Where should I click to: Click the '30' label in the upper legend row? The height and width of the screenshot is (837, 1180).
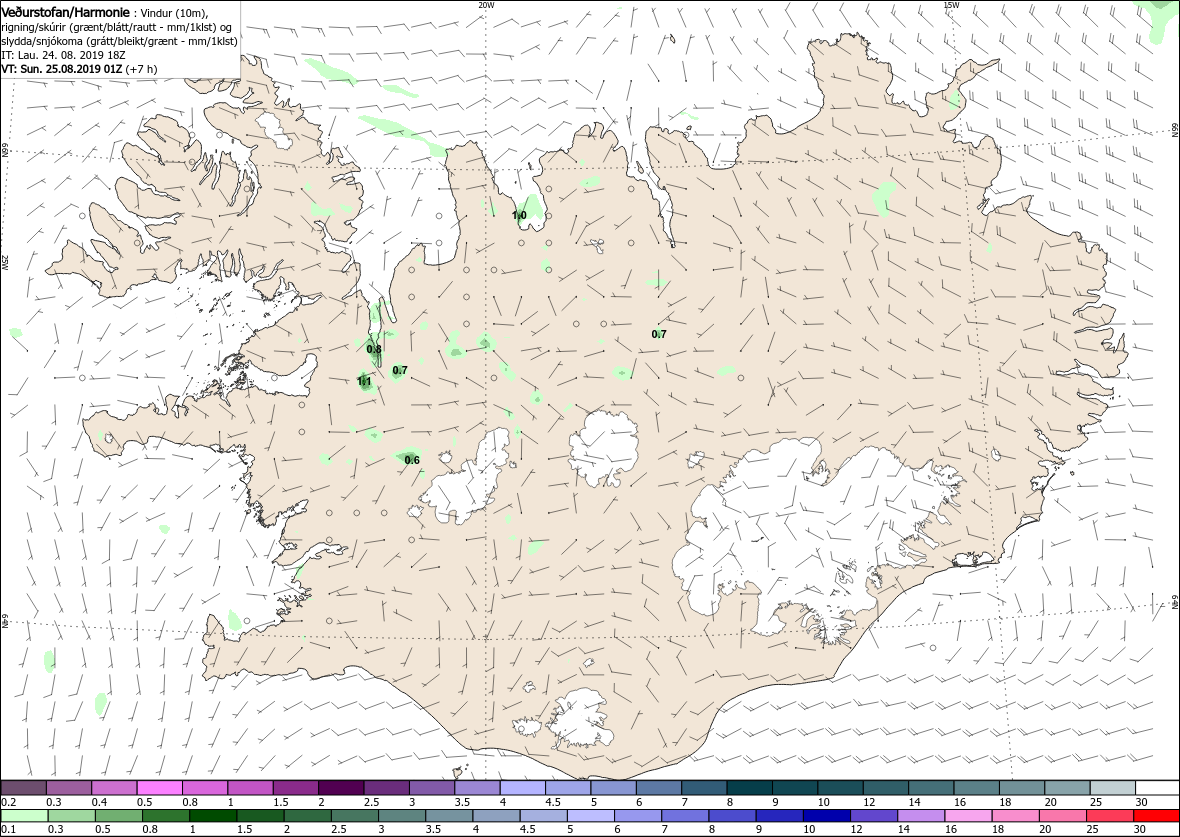[1140, 802]
